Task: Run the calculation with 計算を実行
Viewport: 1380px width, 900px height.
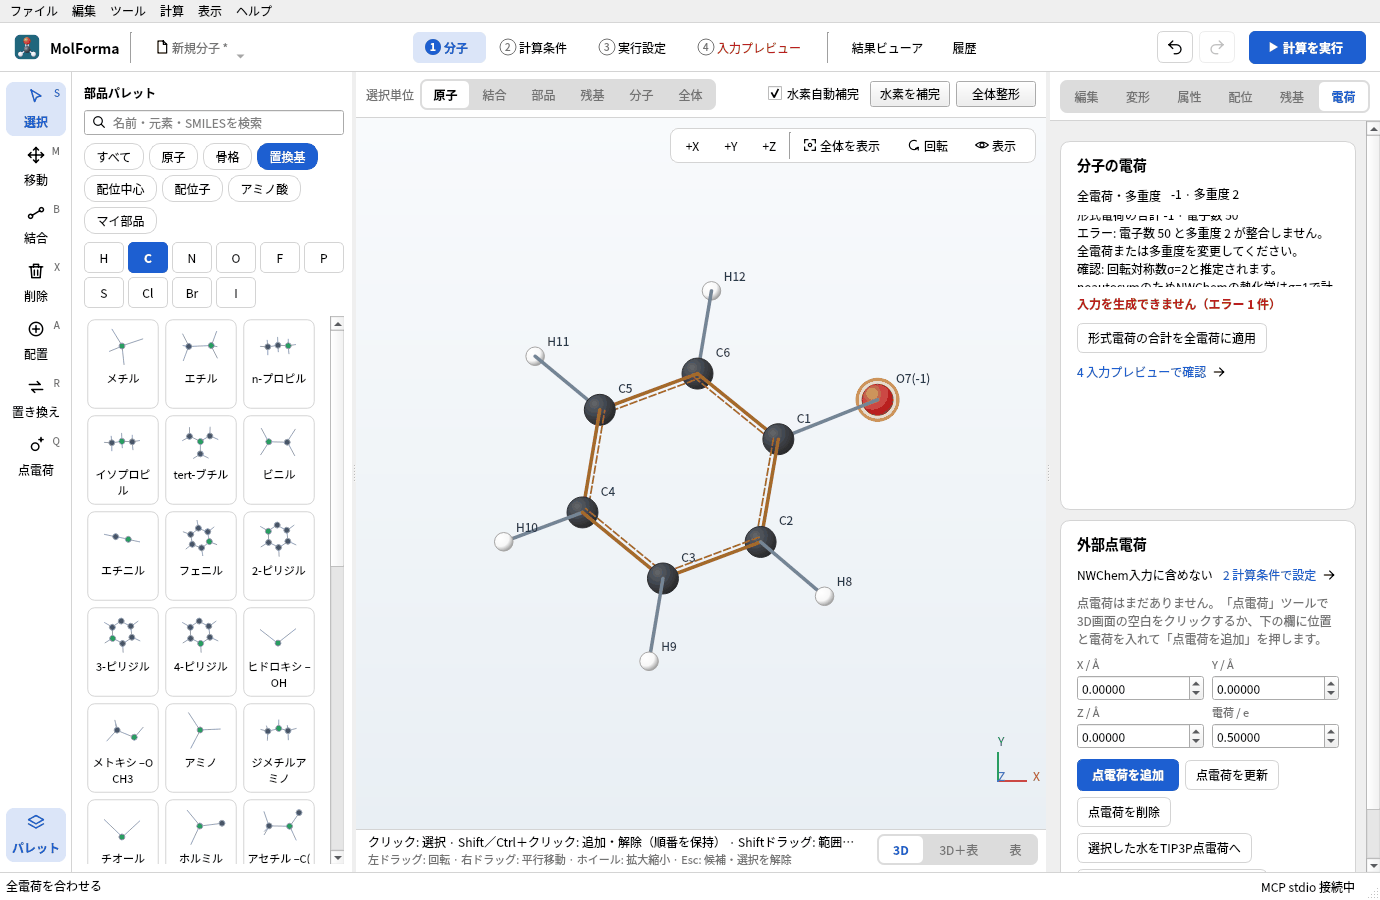Action: pos(1307,47)
